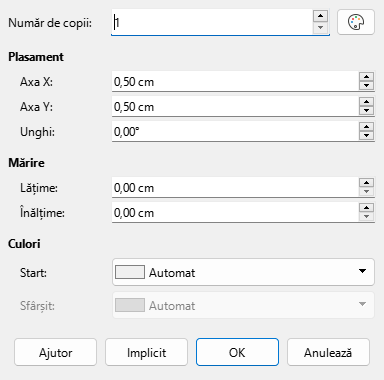Click the color palette values-from-selection icon
Screen dimensions: 384x380
pos(356,22)
